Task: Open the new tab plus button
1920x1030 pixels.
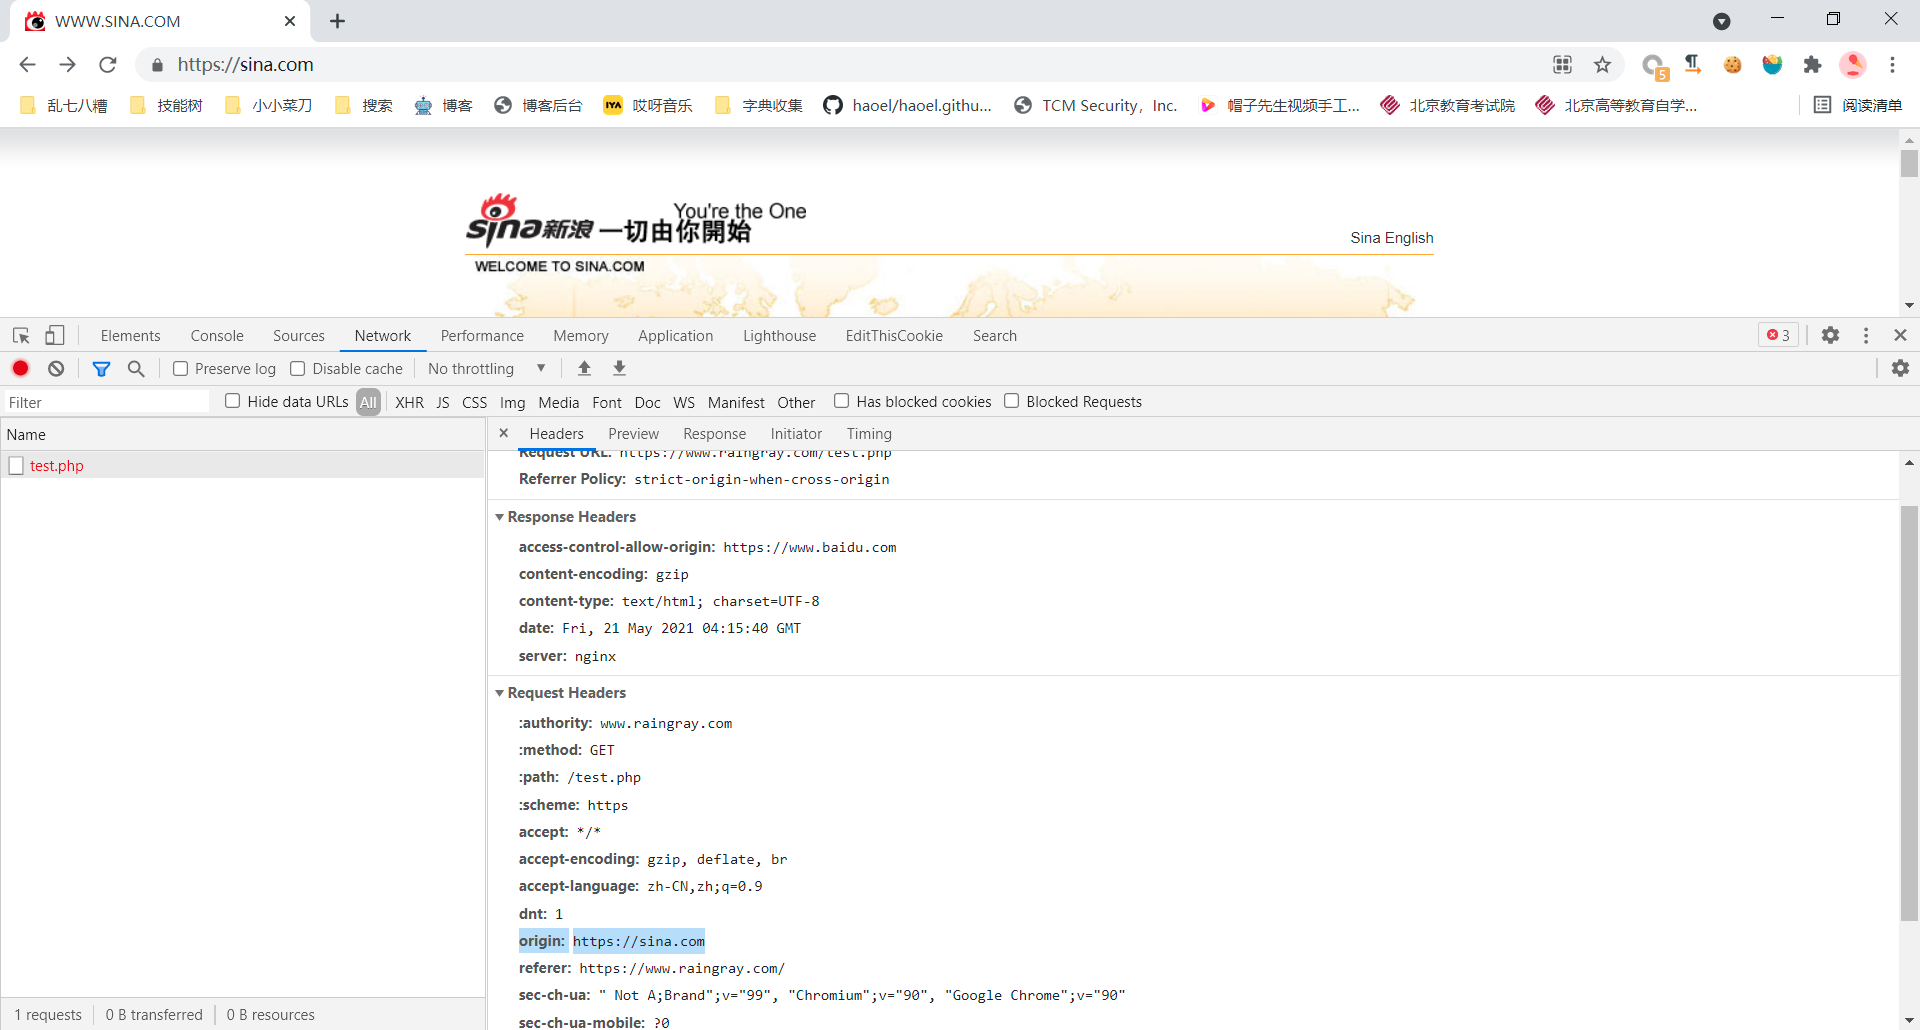Action: coord(337,21)
